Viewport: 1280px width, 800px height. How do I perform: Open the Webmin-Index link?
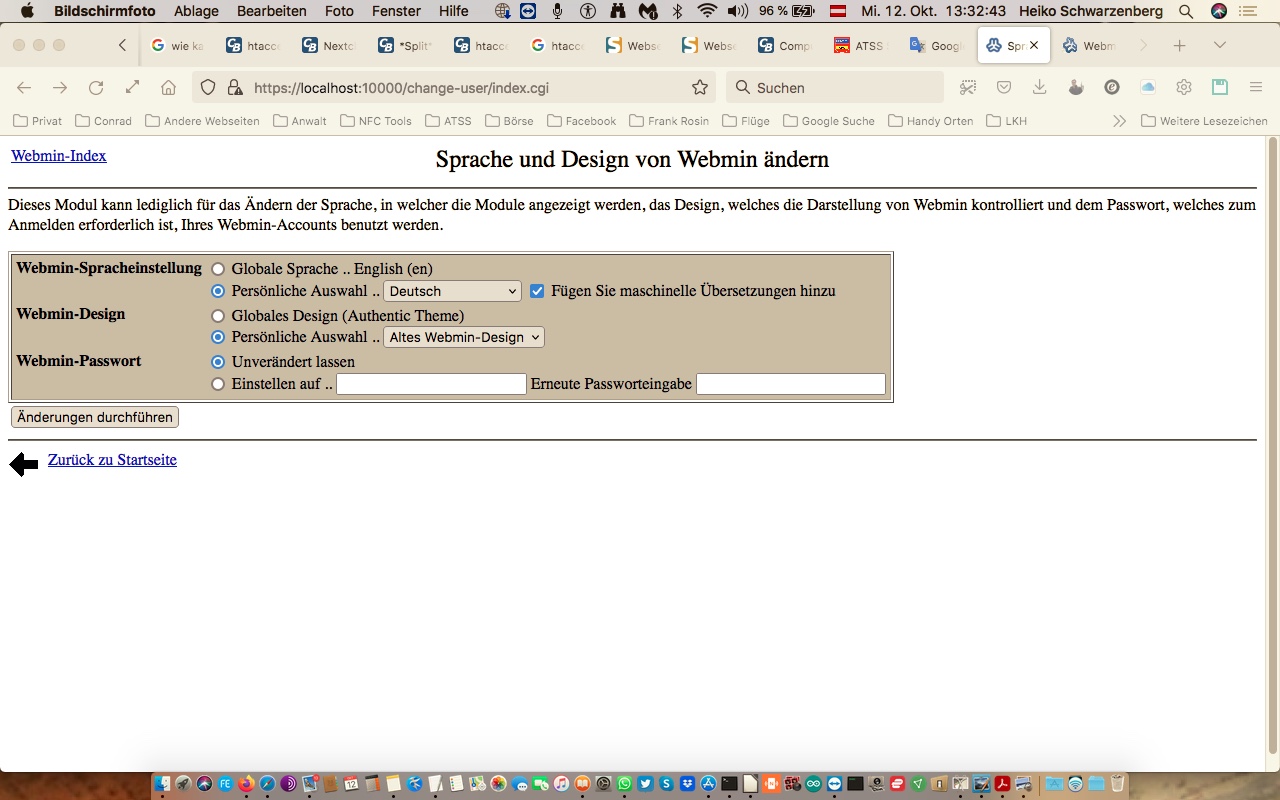point(59,156)
